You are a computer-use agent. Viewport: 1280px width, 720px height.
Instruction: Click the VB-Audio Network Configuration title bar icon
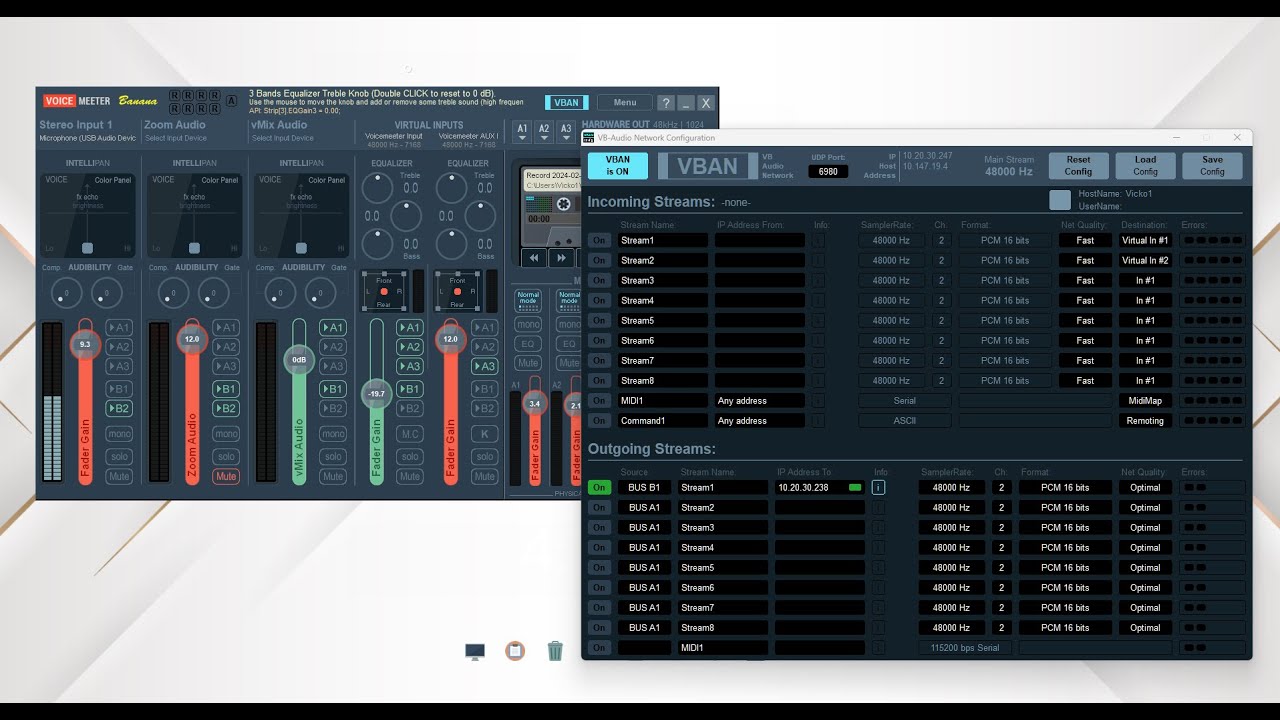(589, 138)
